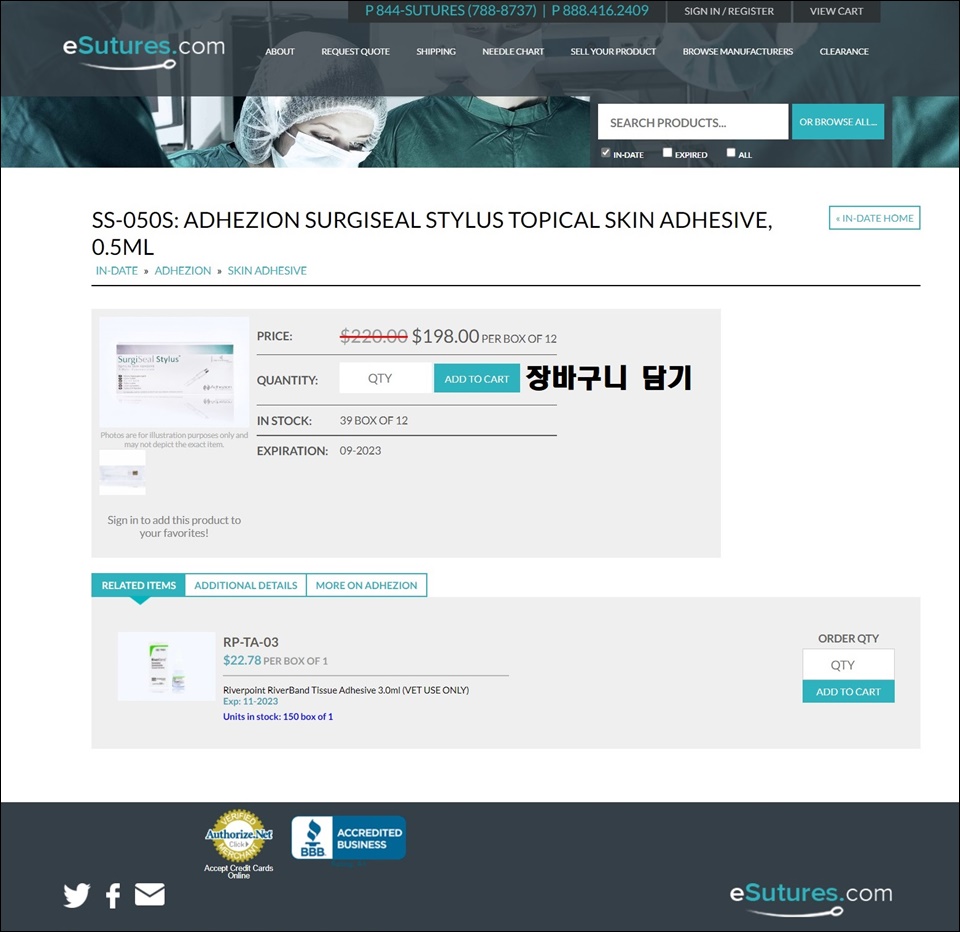This screenshot has width=960, height=932.
Task: Toggle the IN-DATE search checkbox
Action: coord(606,152)
